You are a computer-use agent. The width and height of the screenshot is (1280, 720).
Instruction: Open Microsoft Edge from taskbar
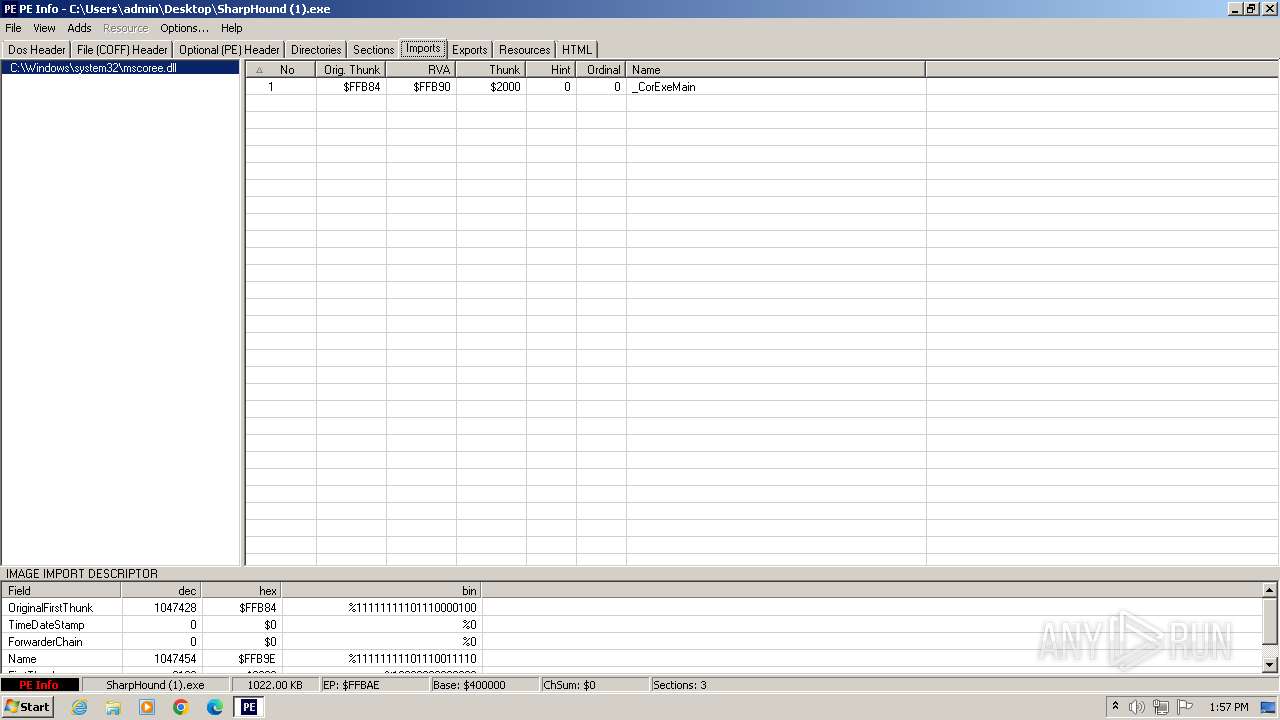point(215,707)
